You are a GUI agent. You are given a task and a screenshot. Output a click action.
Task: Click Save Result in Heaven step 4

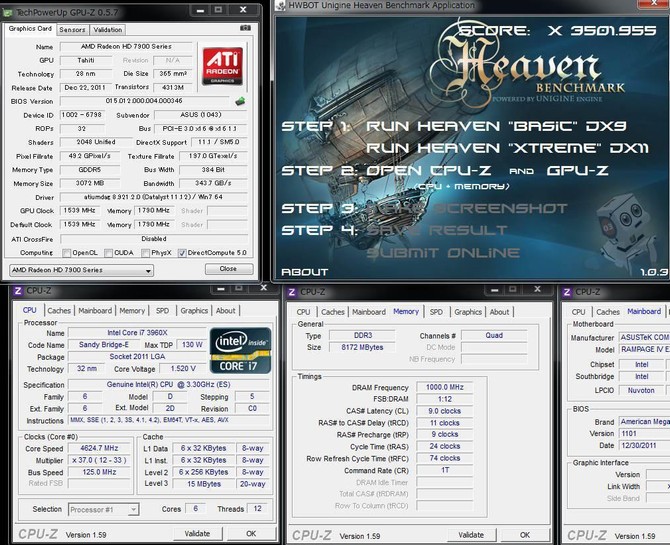[437, 230]
